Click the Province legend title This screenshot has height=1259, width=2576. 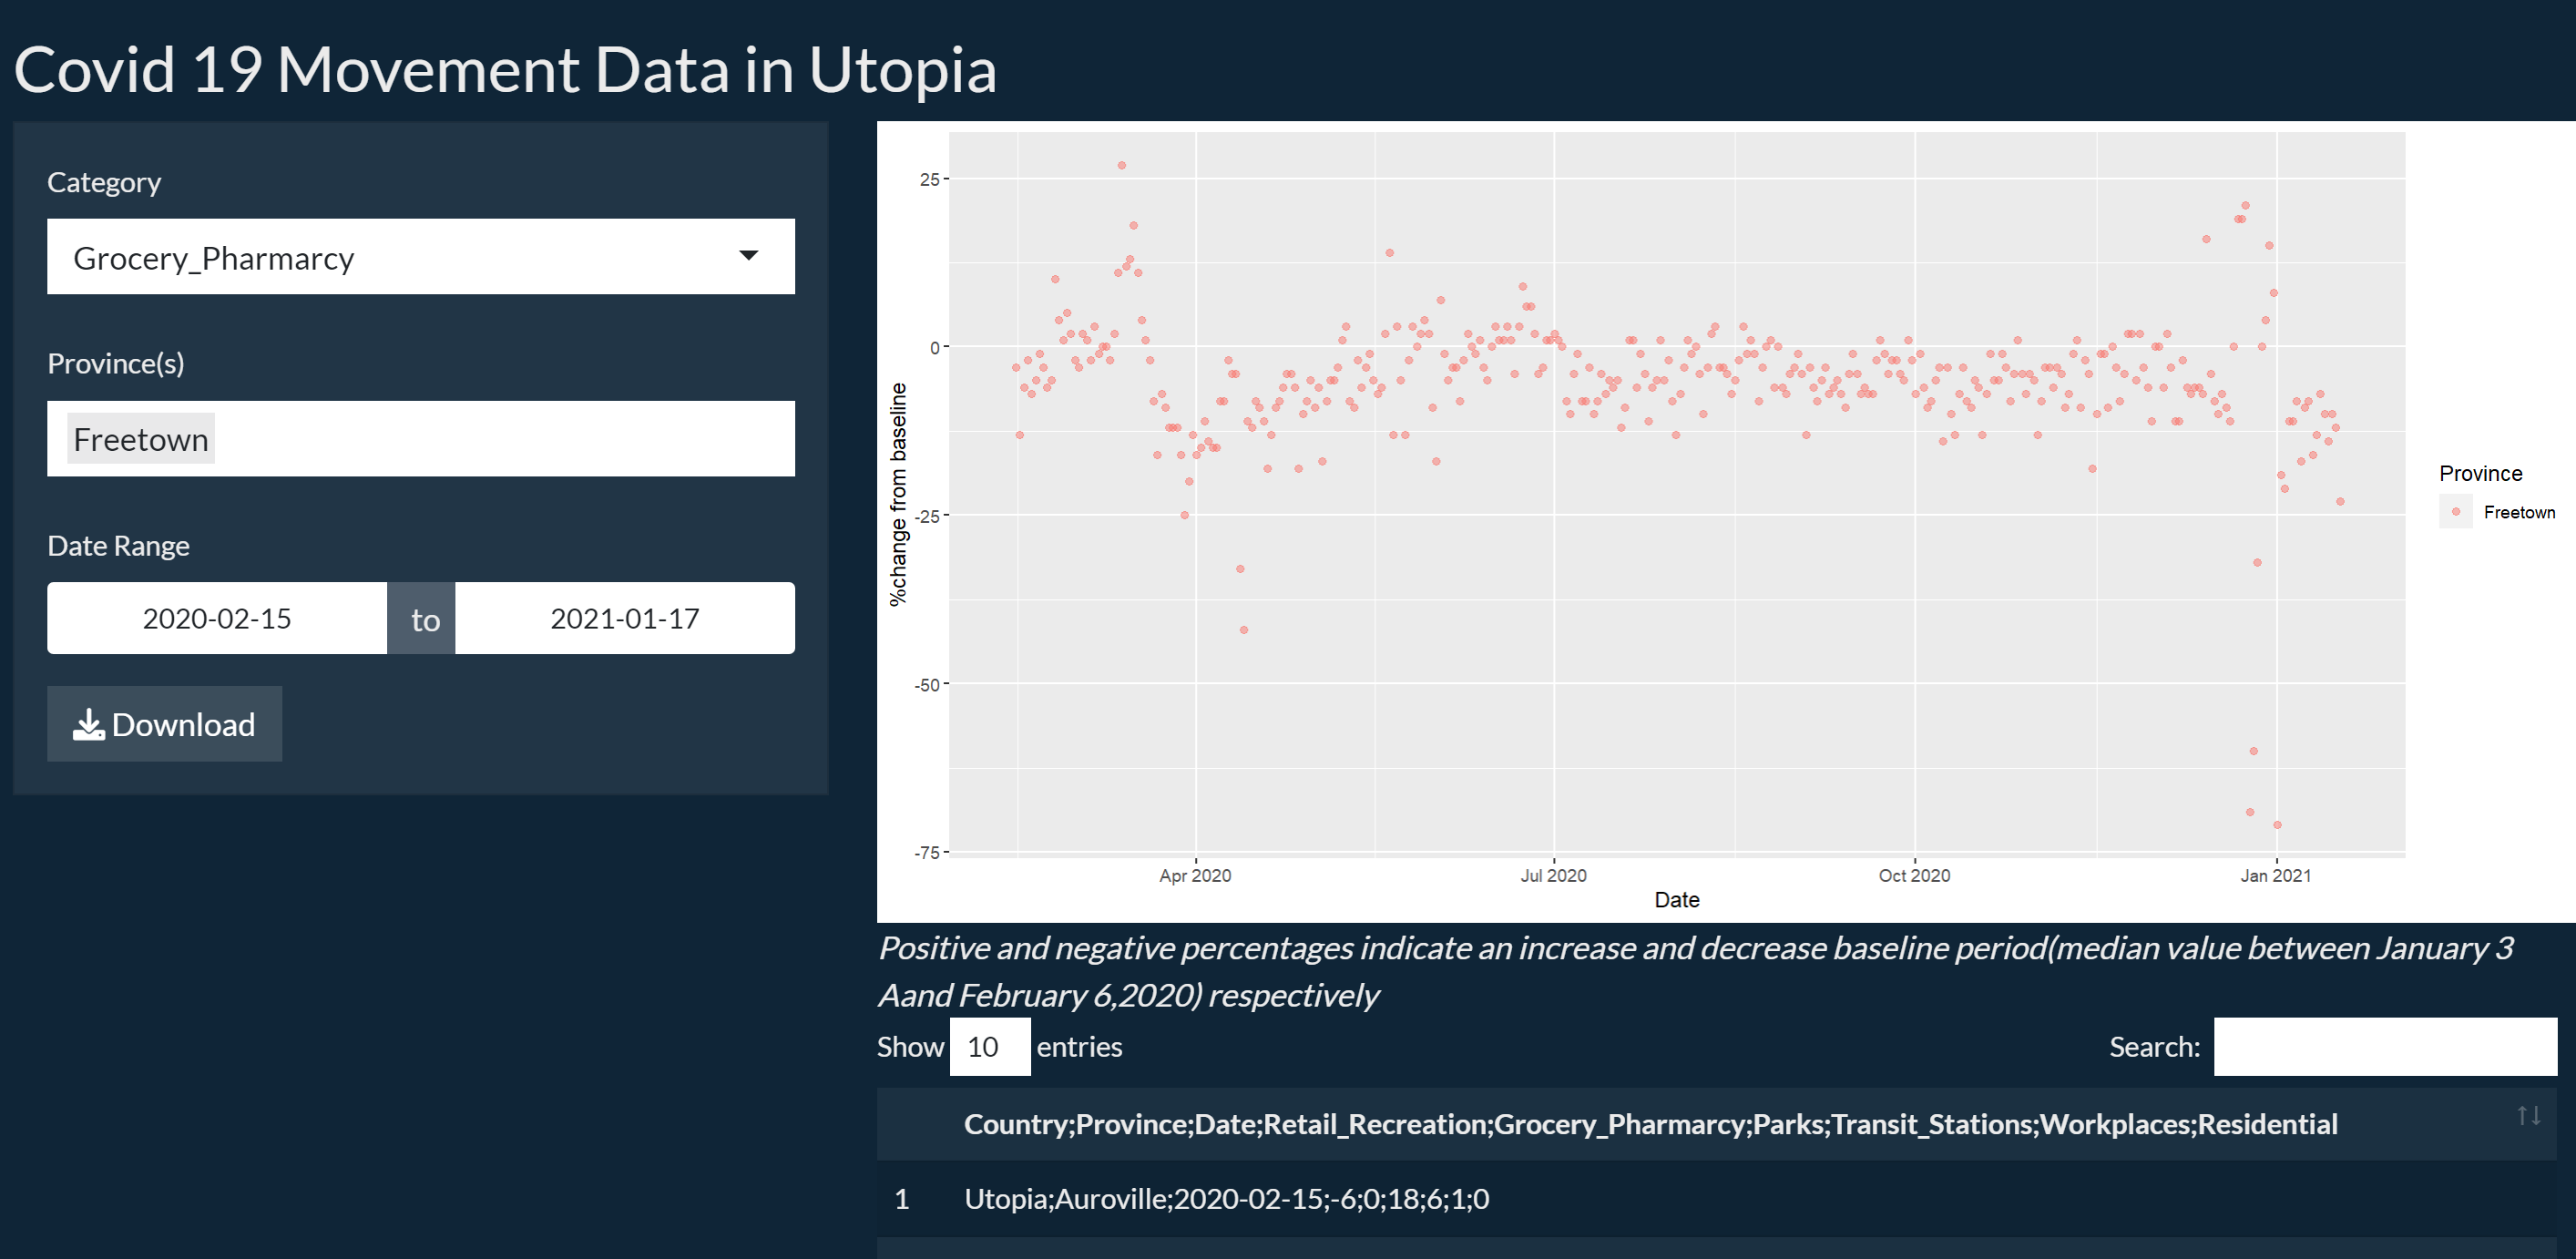[2480, 472]
